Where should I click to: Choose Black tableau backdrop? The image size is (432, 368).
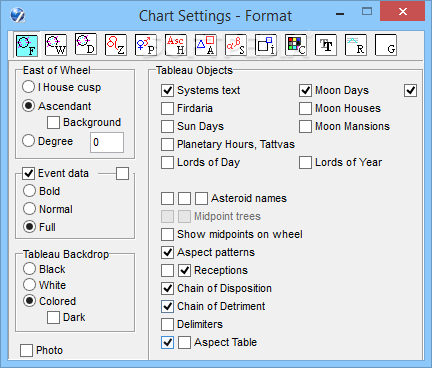click(x=29, y=269)
